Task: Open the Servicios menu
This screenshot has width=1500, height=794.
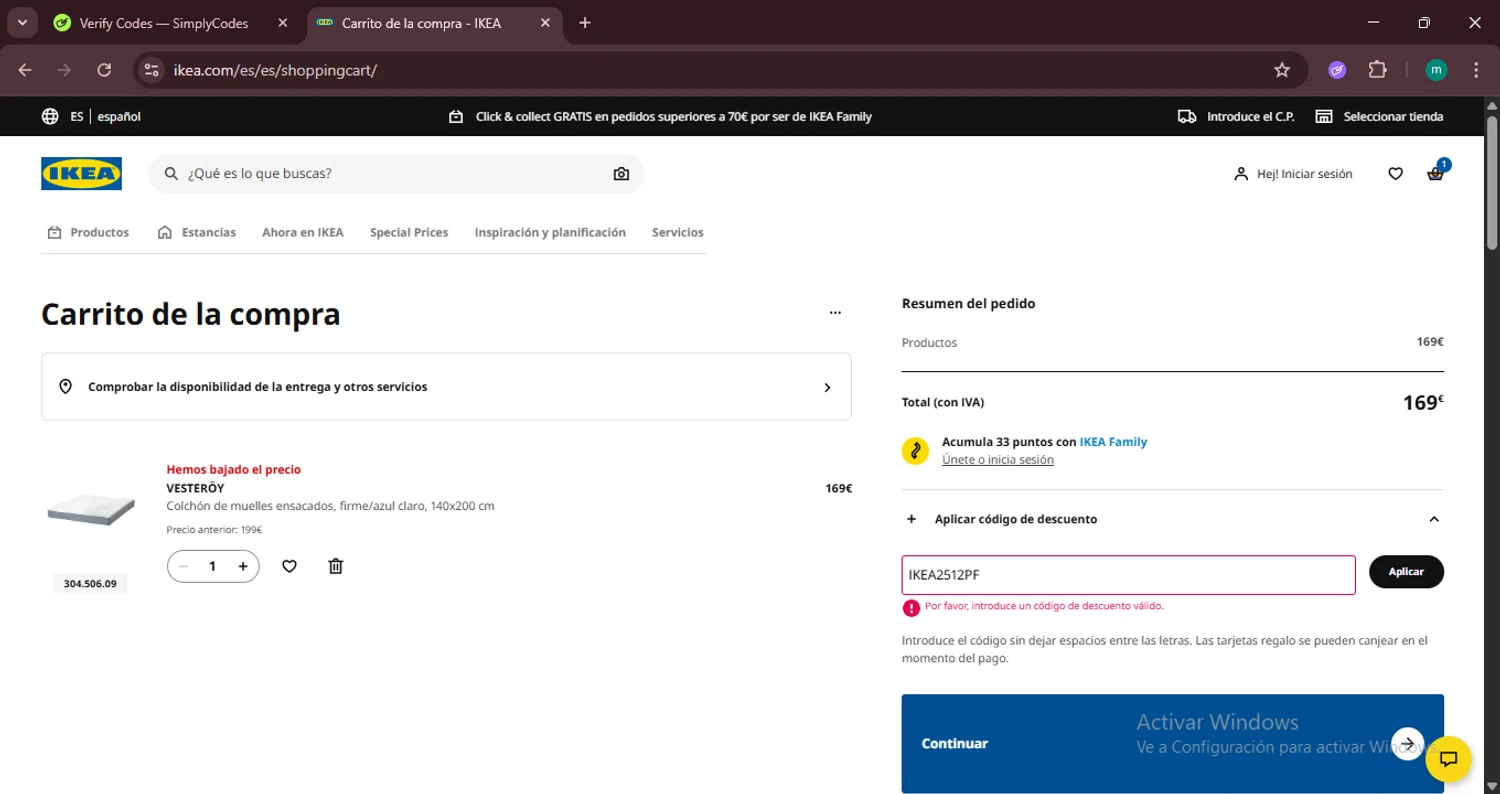Action: coord(678,232)
